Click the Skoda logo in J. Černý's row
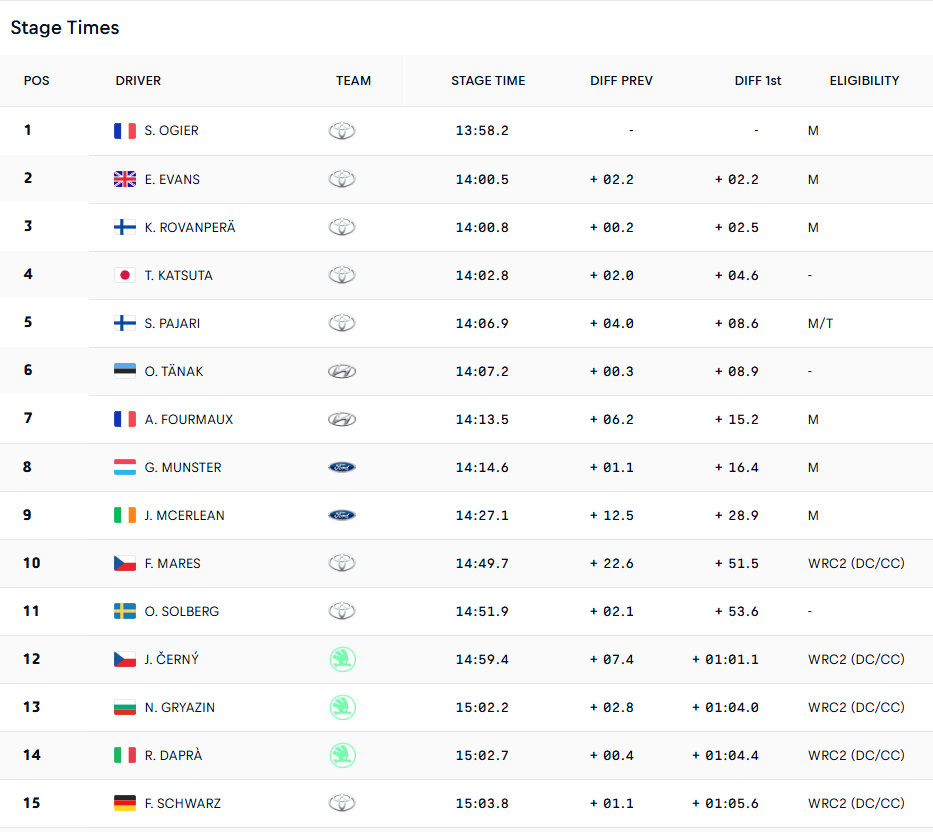 coord(343,659)
